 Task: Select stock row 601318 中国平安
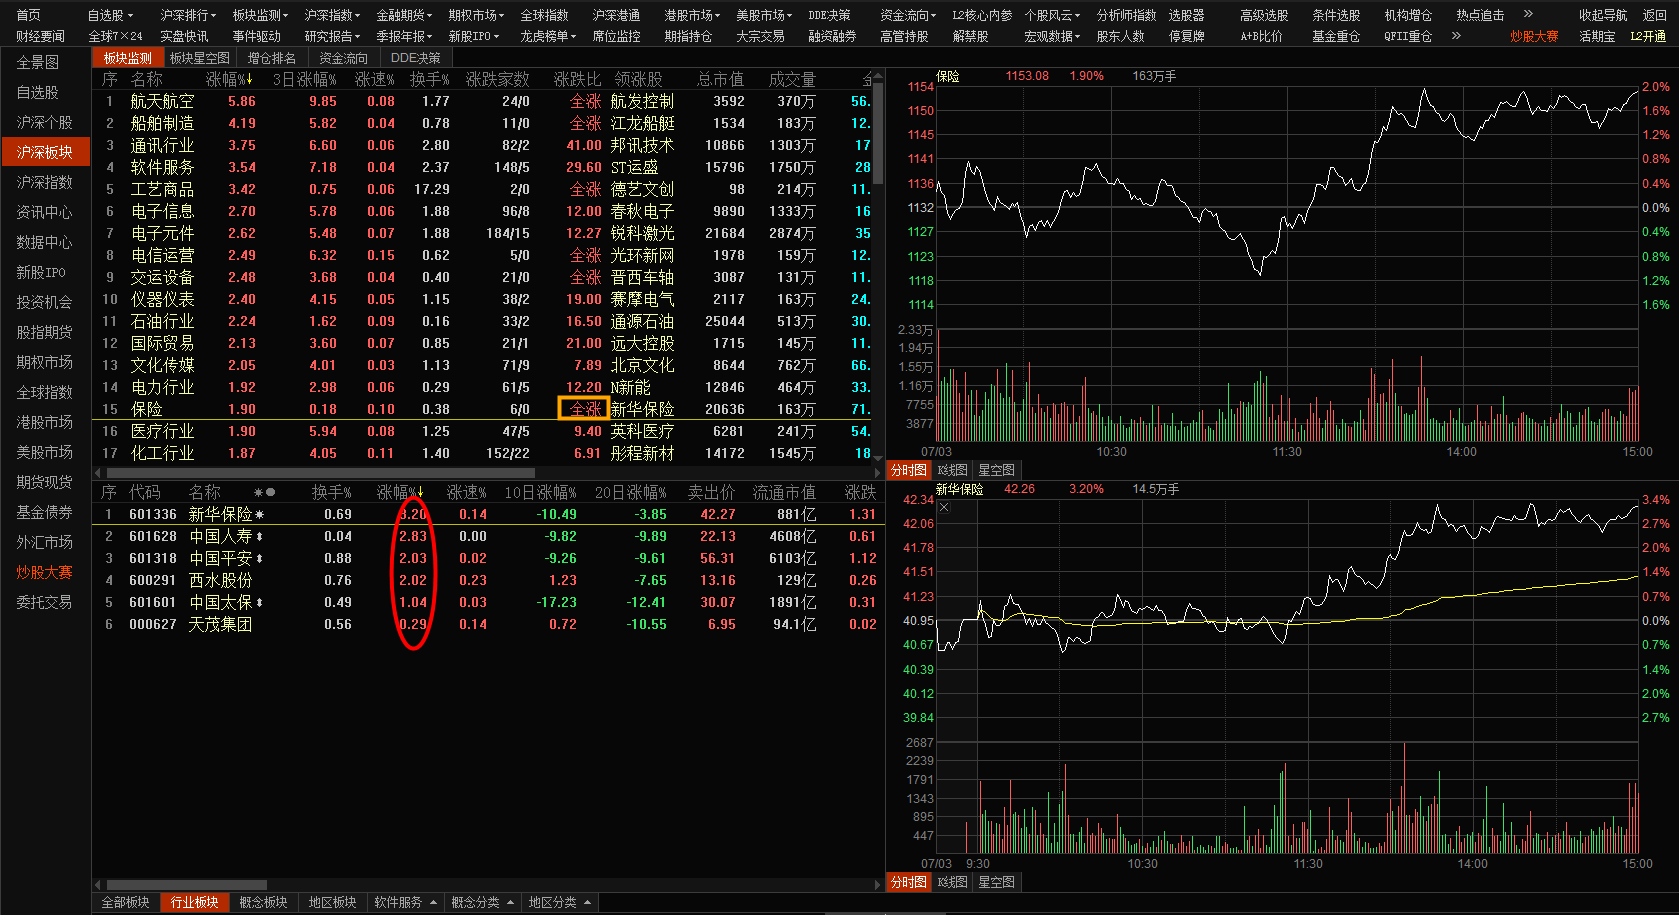[x=488, y=558]
